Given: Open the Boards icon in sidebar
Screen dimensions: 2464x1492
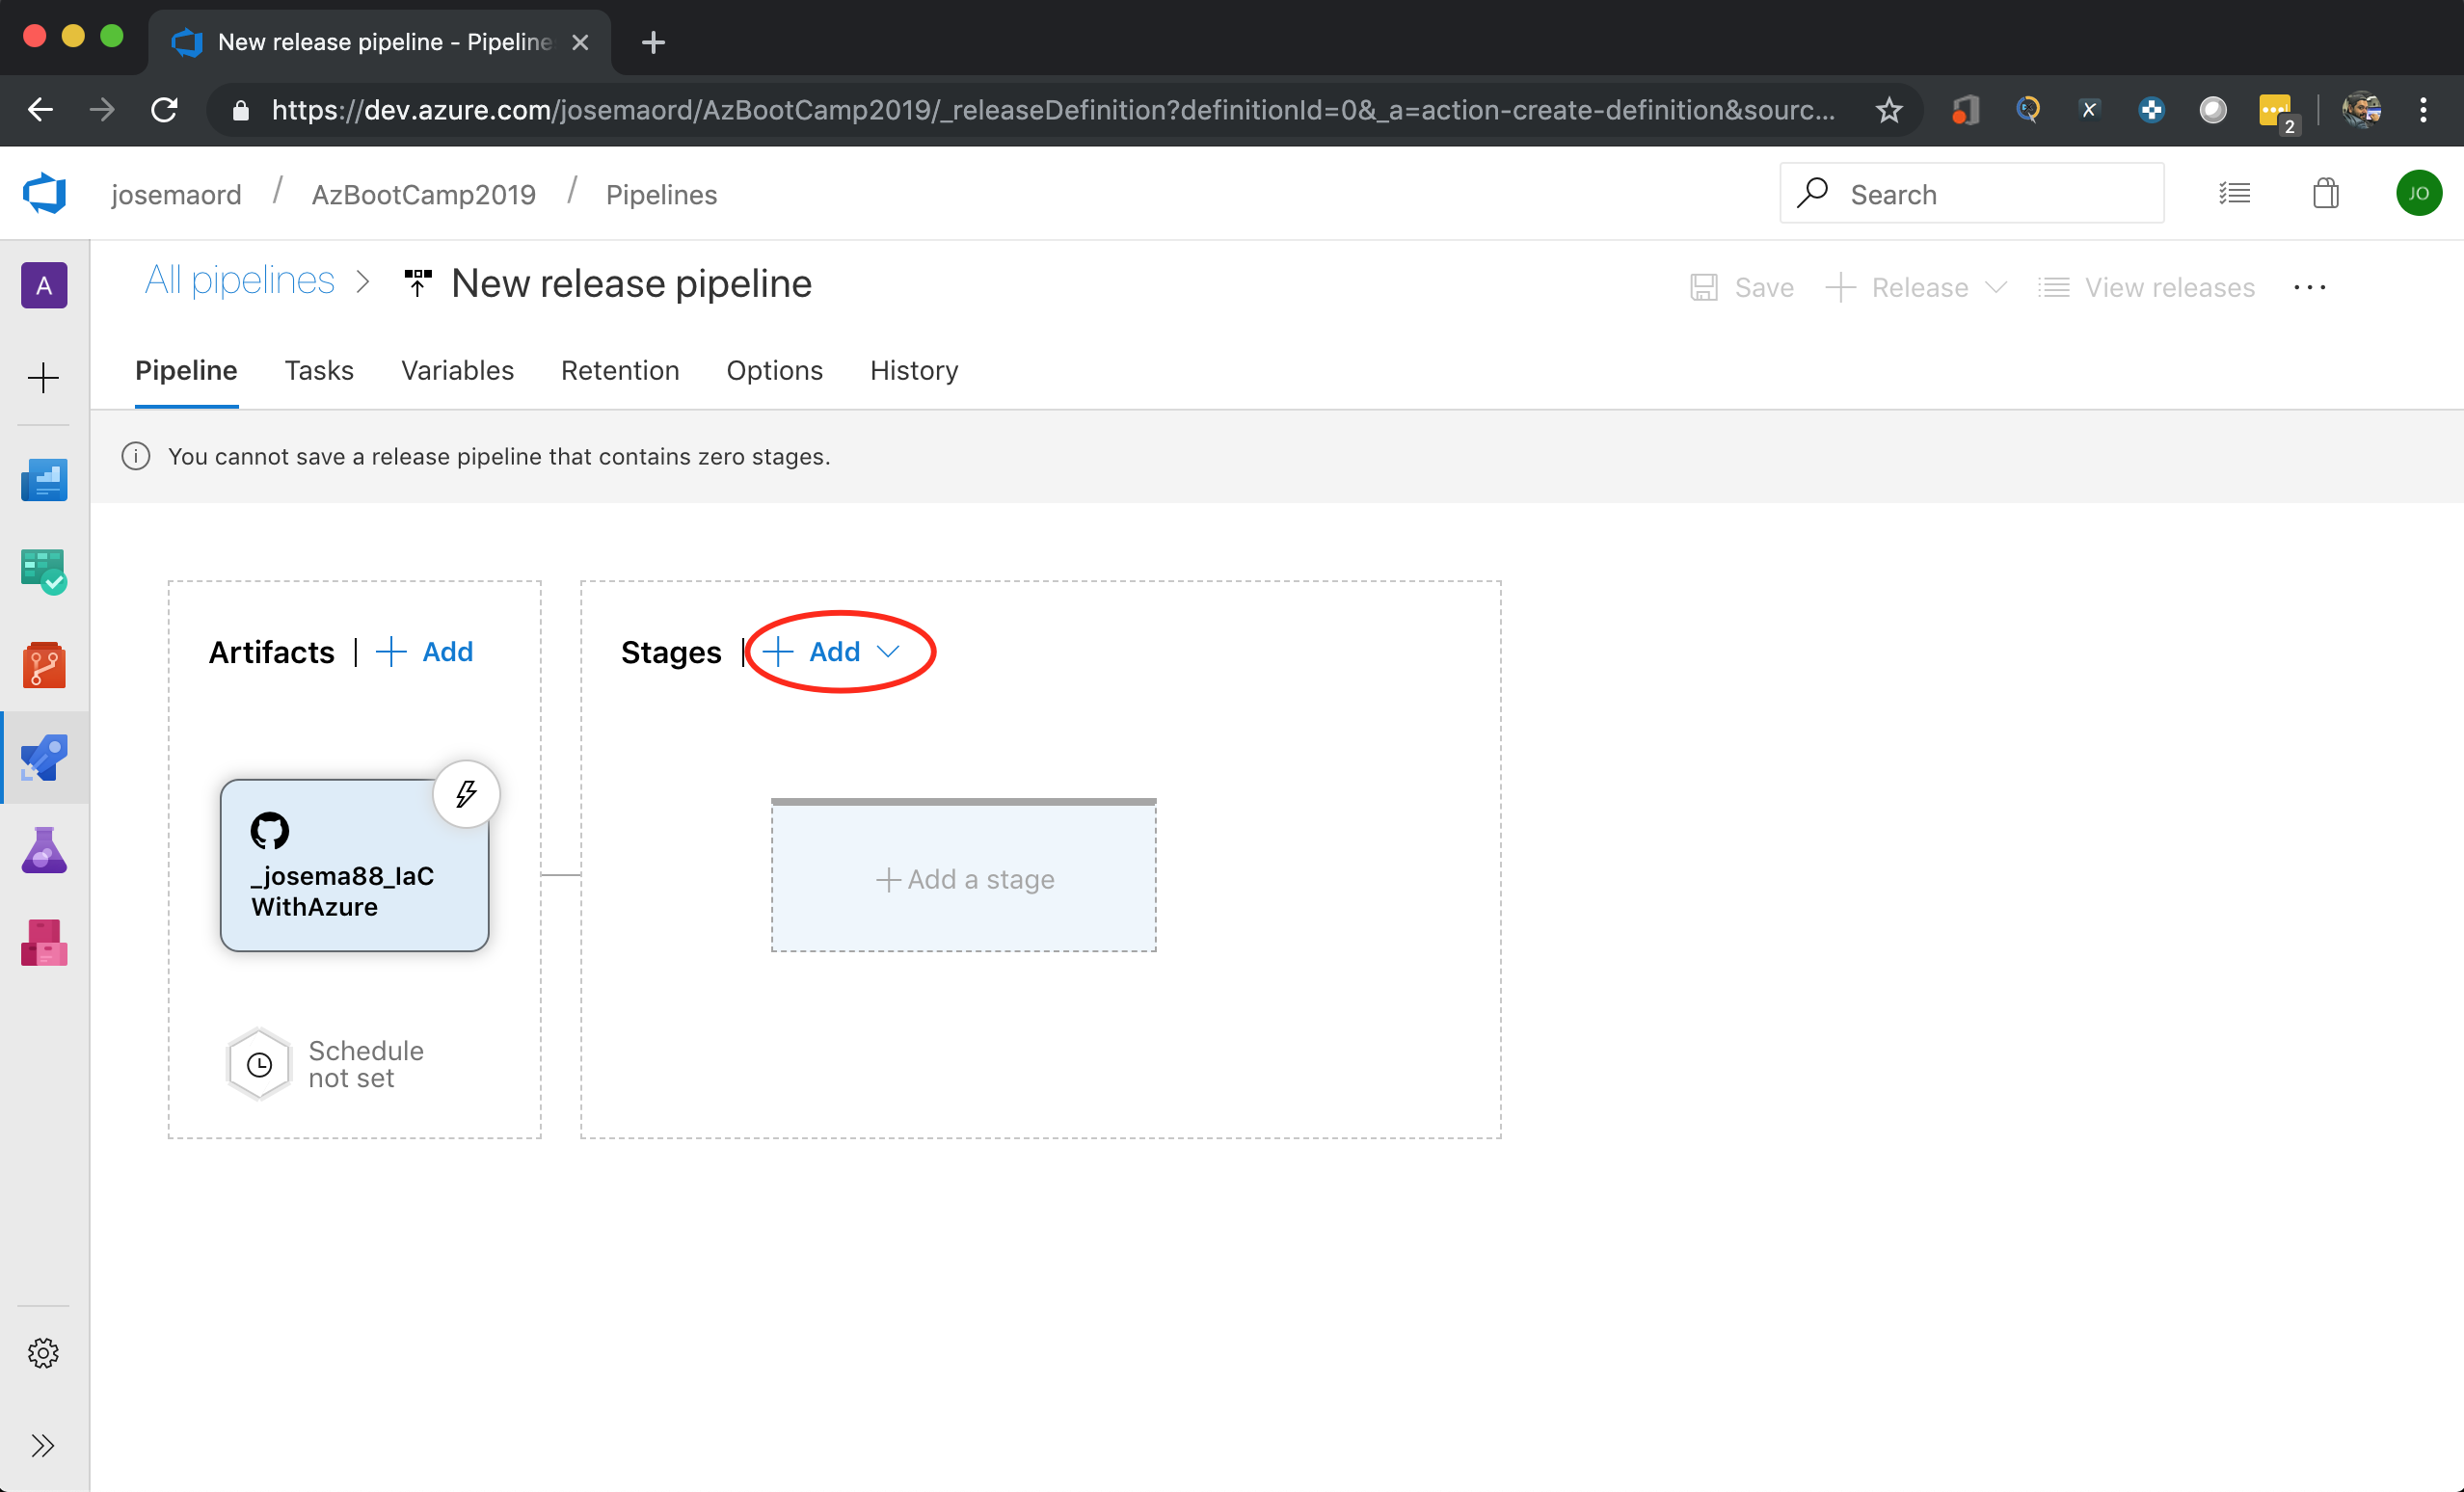Looking at the screenshot, I should tap(44, 572).
